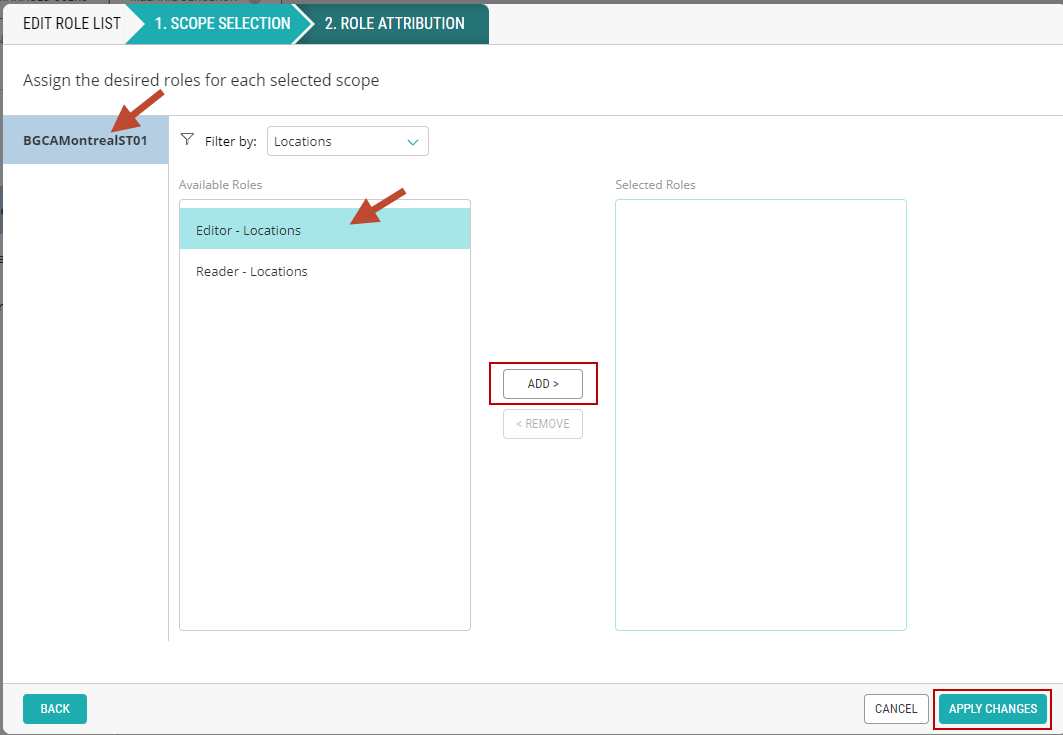Click the Selected Roles heading
Viewport: 1063px width, 735px height.
pos(655,185)
